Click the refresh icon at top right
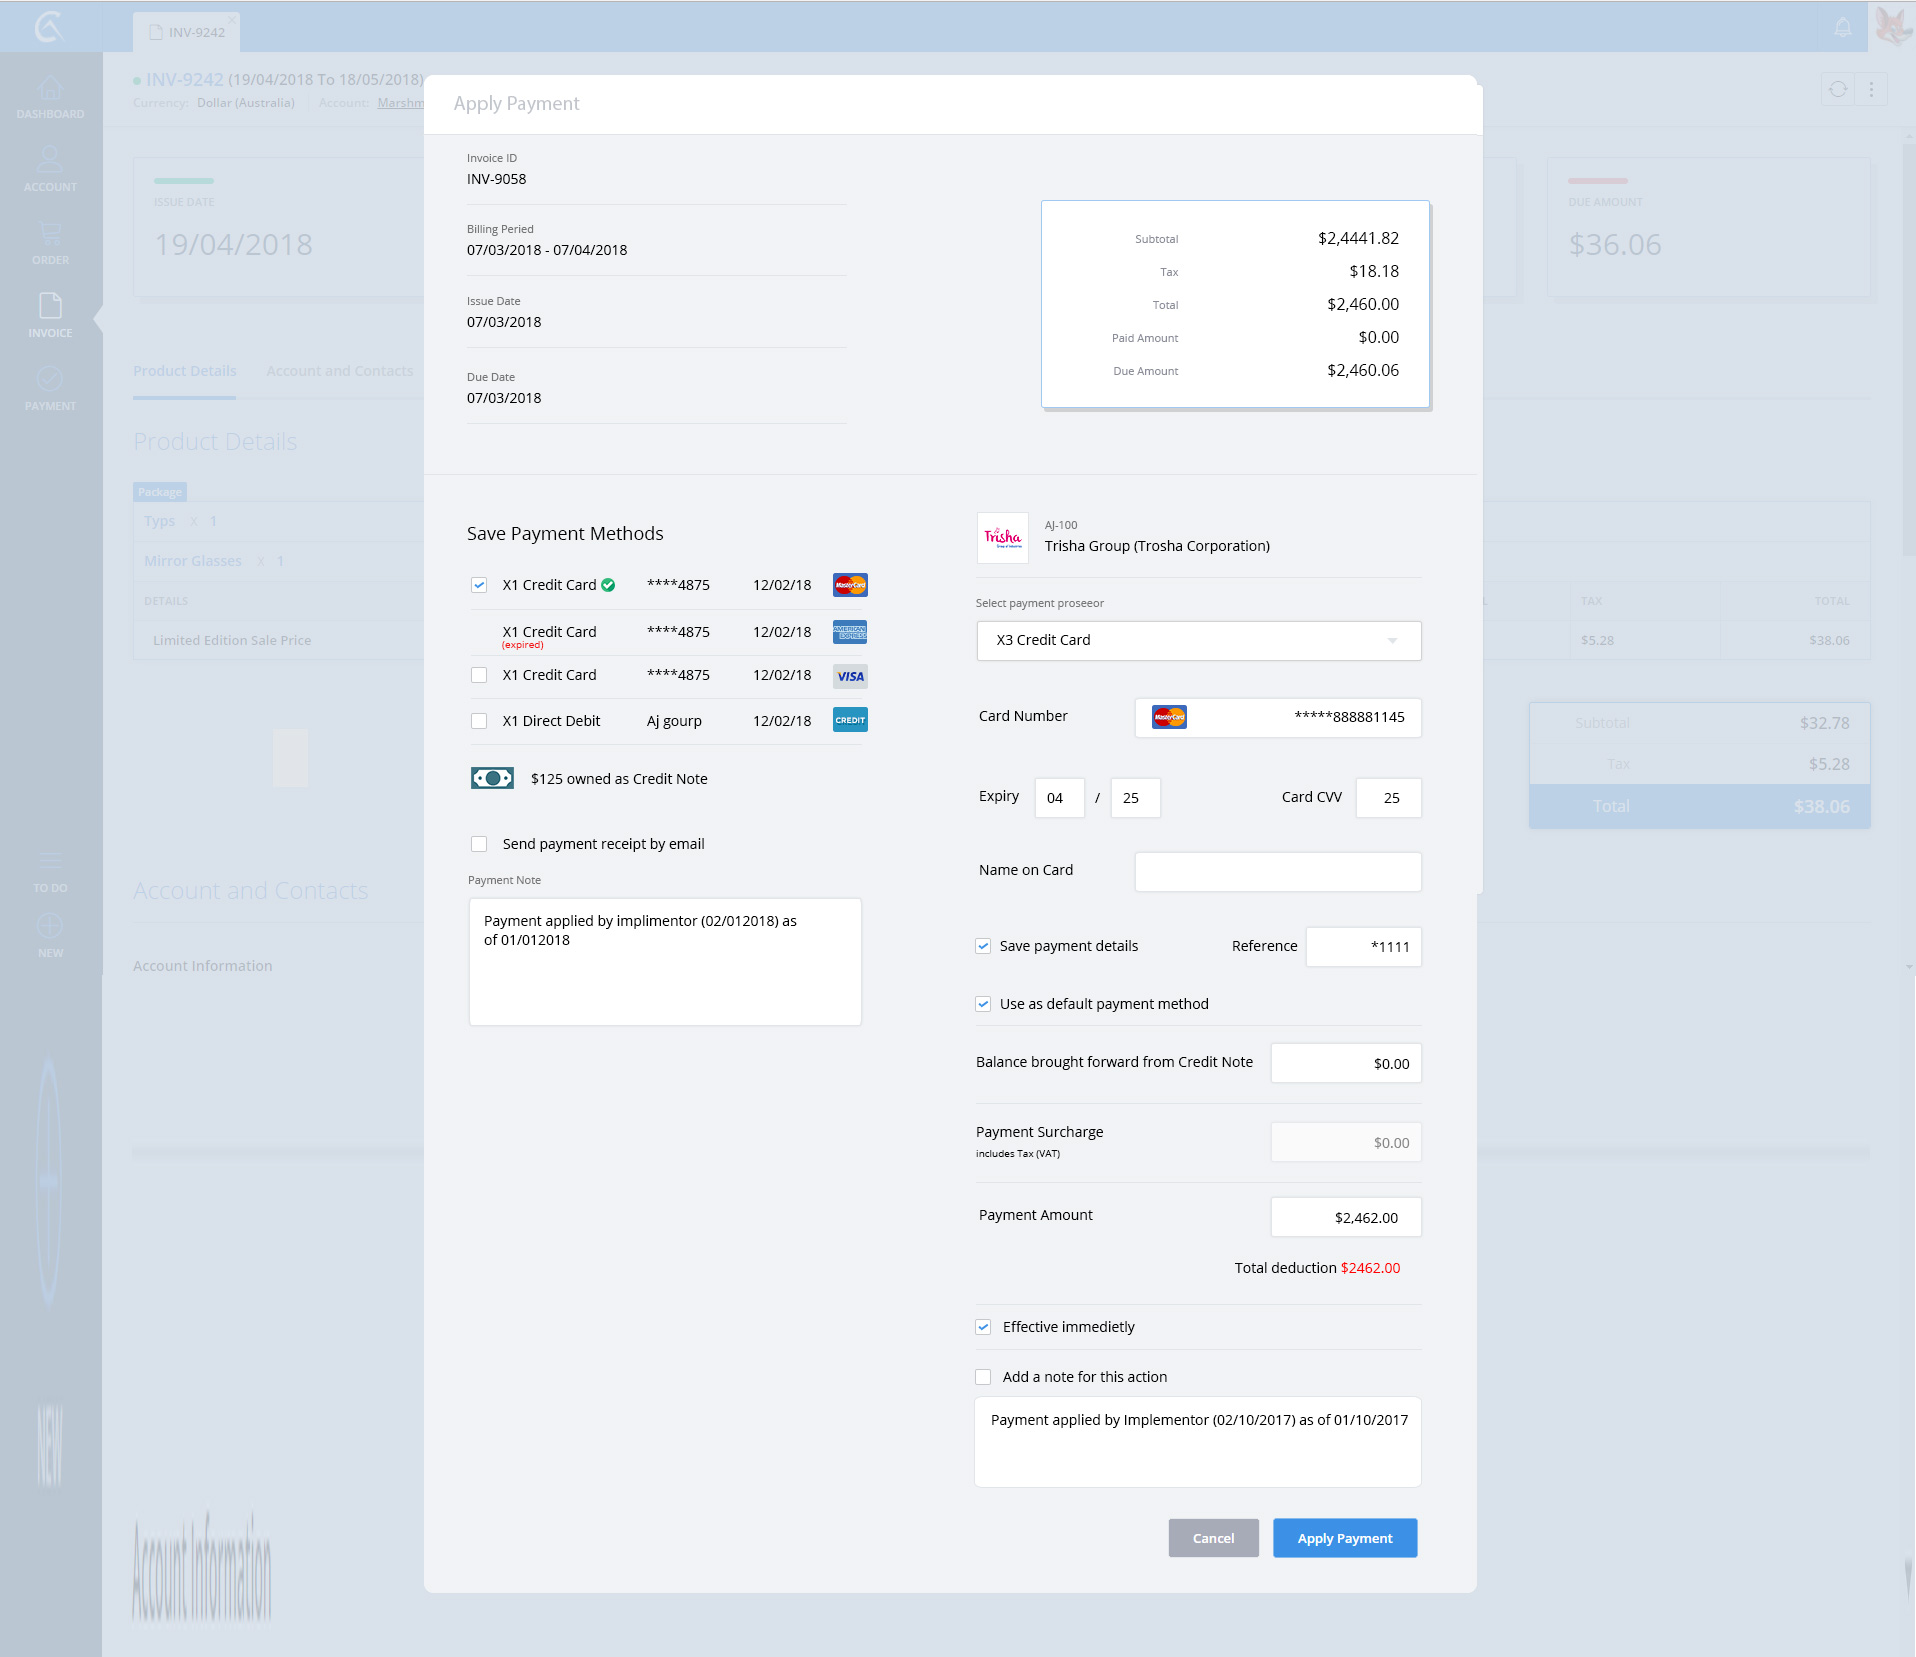The width and height of the screenshot is (1916, 1657). coord(1838,89)
